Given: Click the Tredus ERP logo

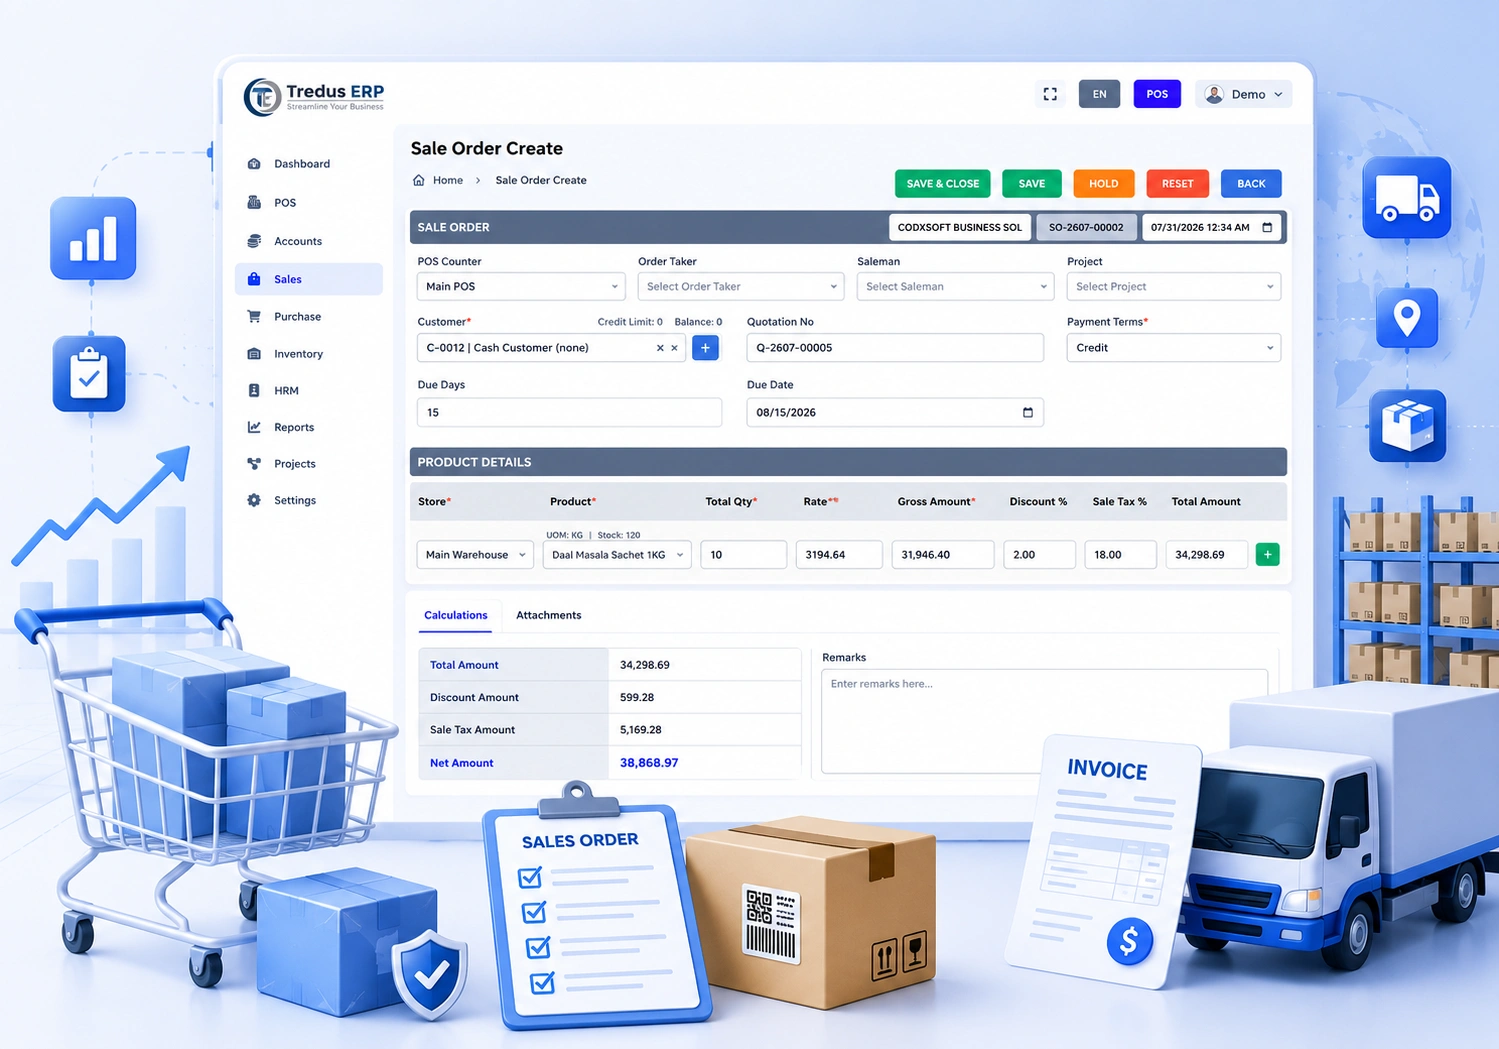Looking at the screenshot, I should 315,97.
